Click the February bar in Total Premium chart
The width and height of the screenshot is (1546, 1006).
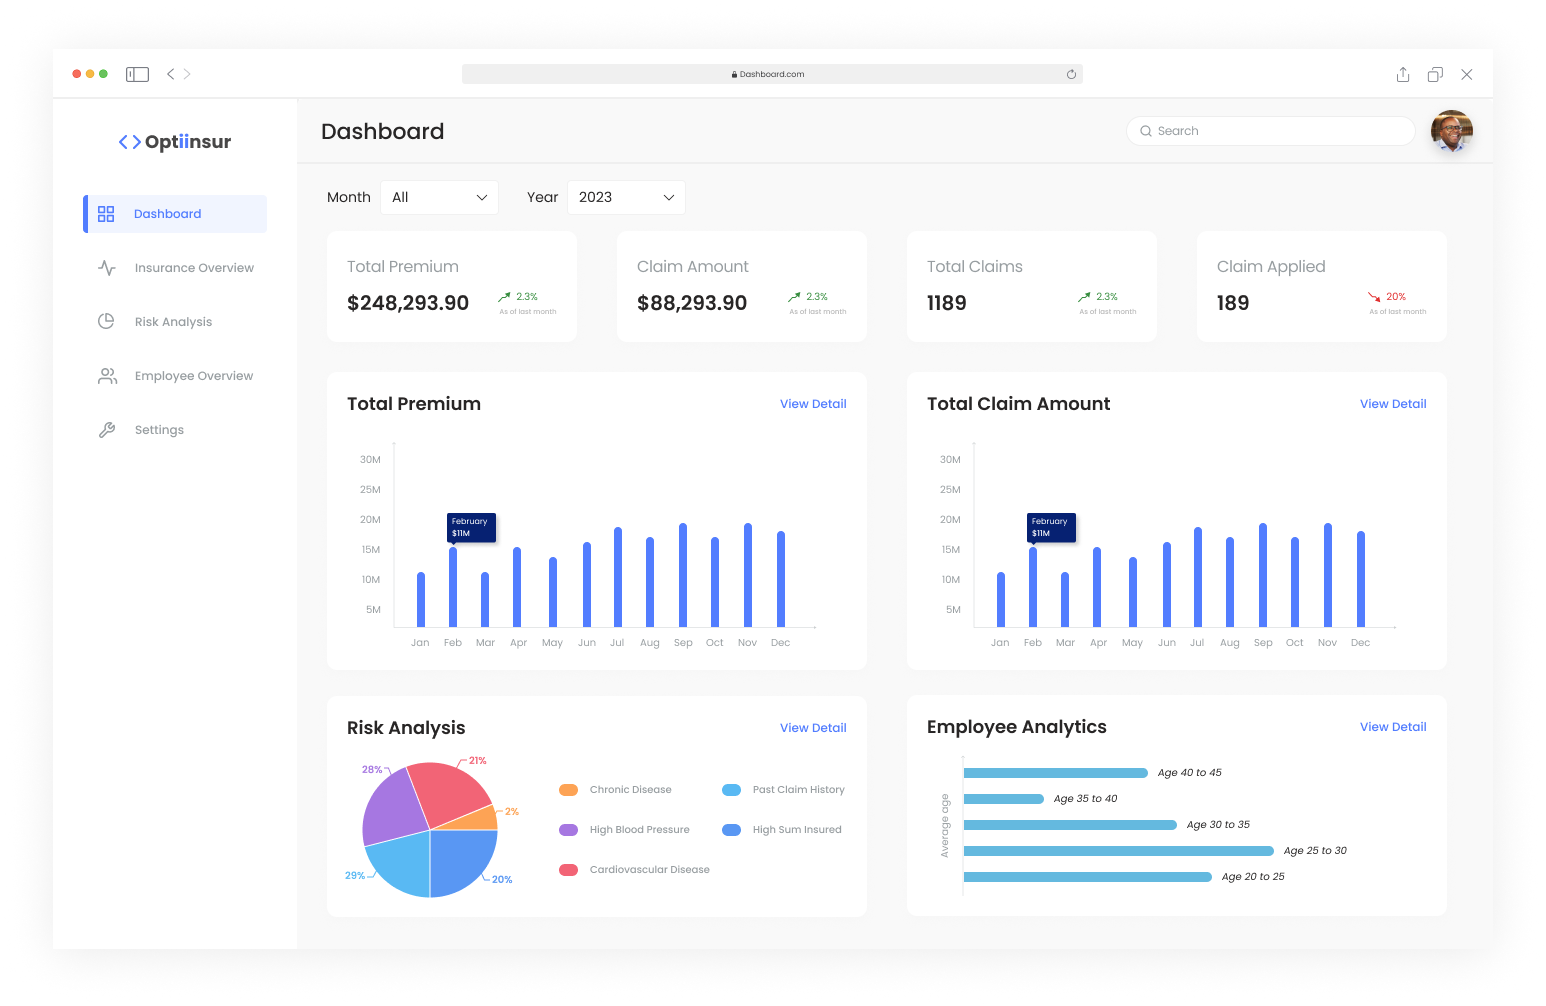(x=453, y=587)
